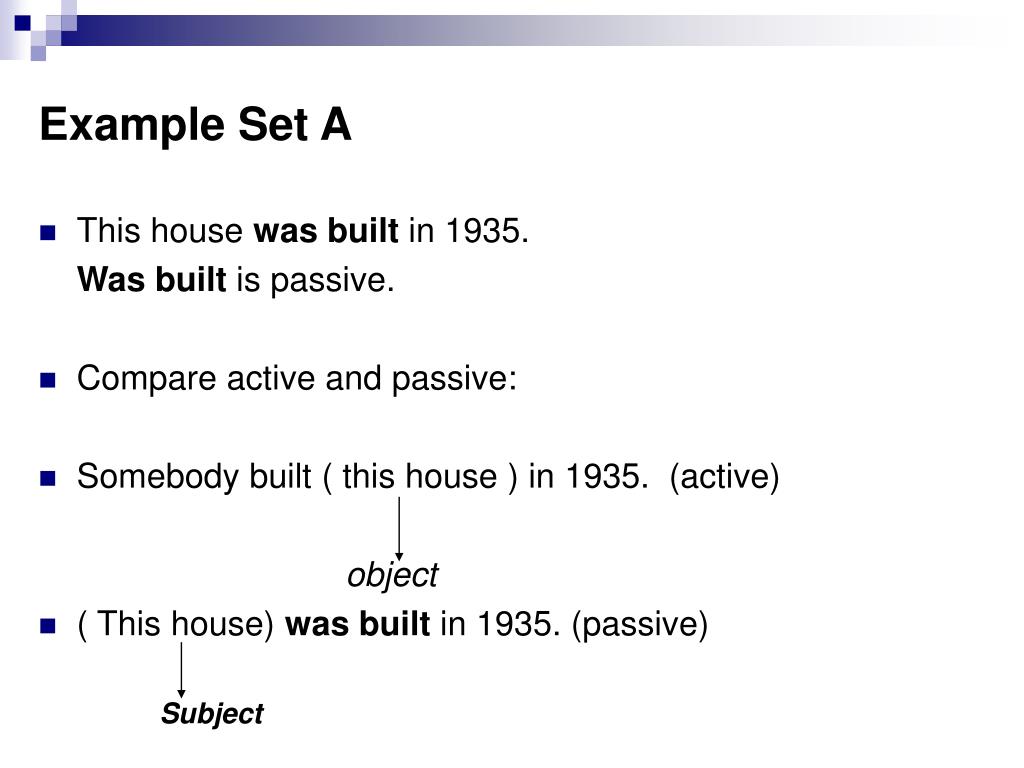Viewport: 1024px width, 768px height.
Task: Click the 'Example Set A' slide title
Action: 195,125
